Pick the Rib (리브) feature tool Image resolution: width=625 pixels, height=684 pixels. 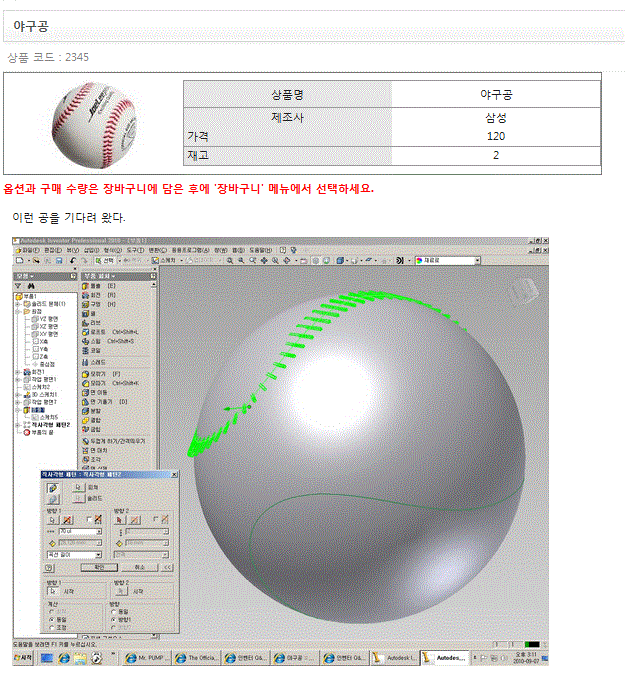(x=91, y=323)
